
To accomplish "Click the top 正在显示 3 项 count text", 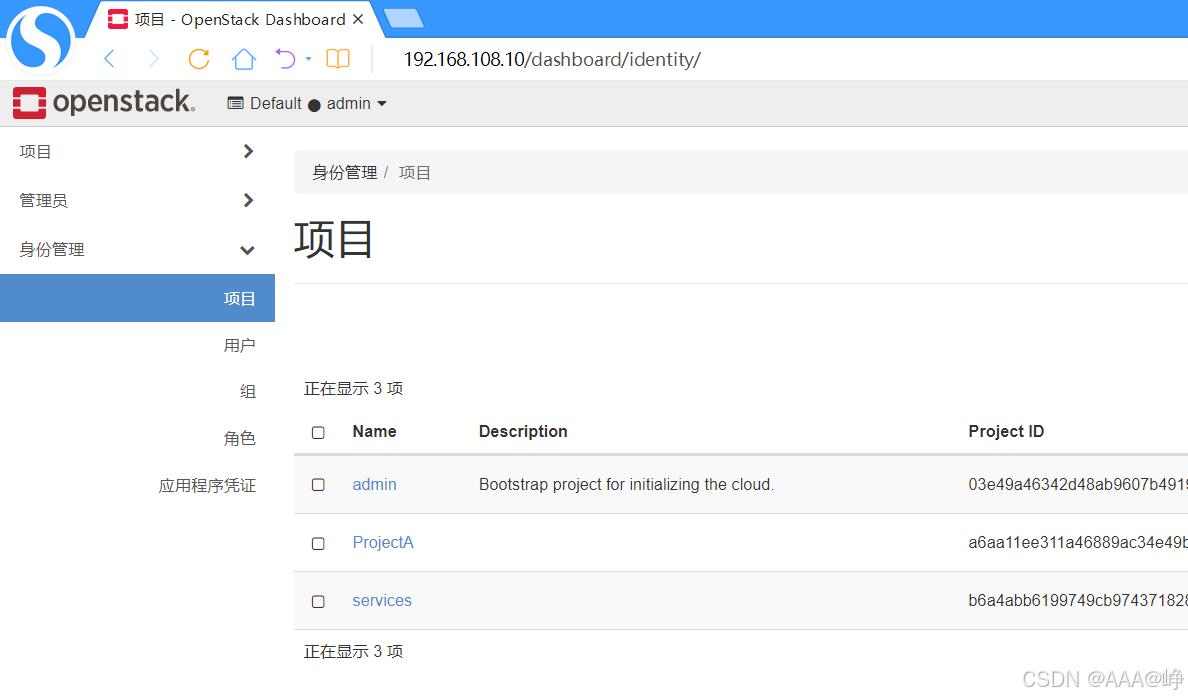I will pyautogui.click(x=353, y=389).
